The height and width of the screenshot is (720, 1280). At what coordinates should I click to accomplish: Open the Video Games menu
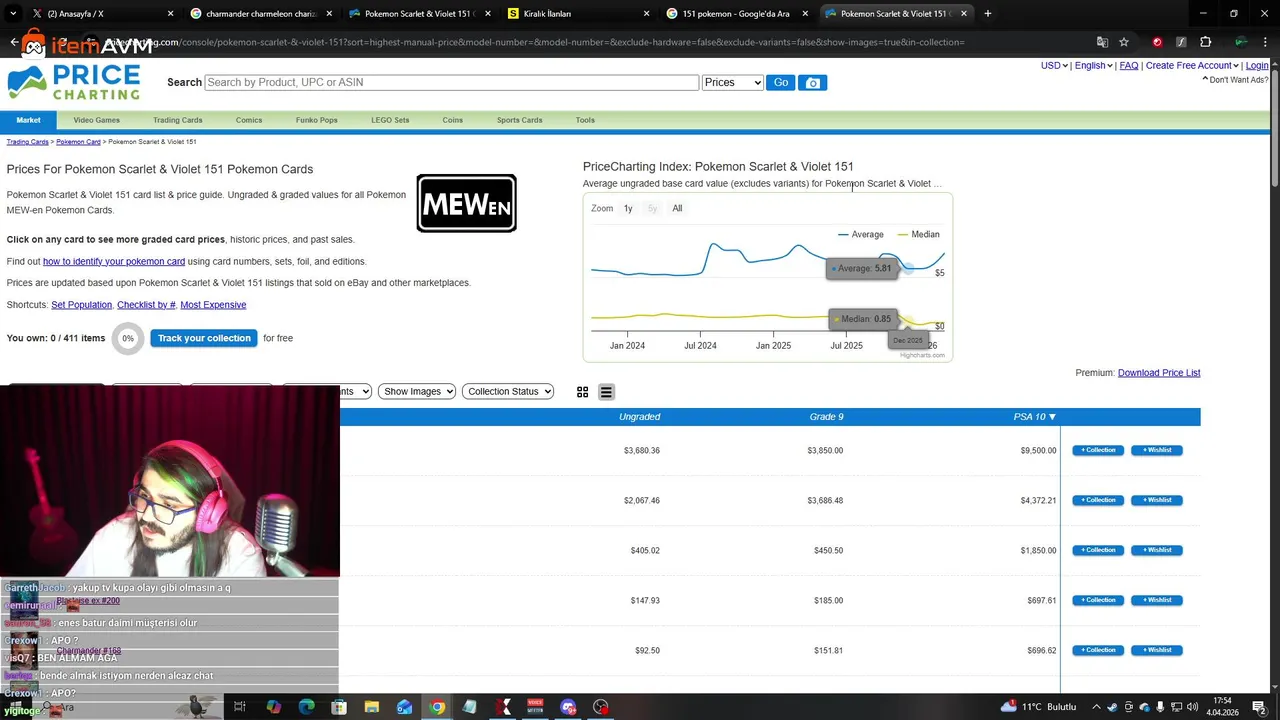coord(96,120)
